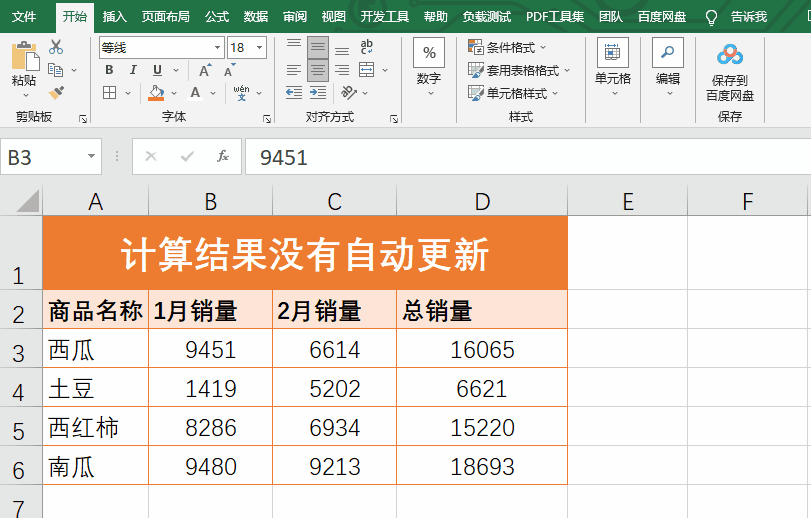Viewport: 811px width, 518px height.
Task: Increase cell indent
Action: [318, 93]
